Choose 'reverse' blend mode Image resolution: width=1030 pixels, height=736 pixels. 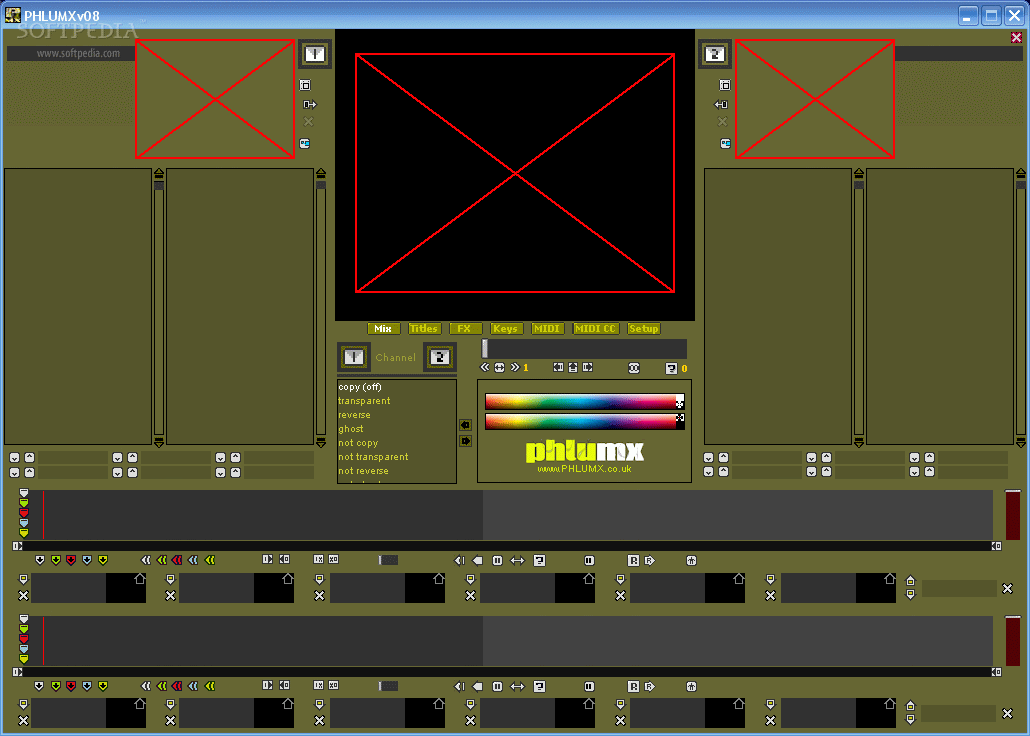coord(355,415)
